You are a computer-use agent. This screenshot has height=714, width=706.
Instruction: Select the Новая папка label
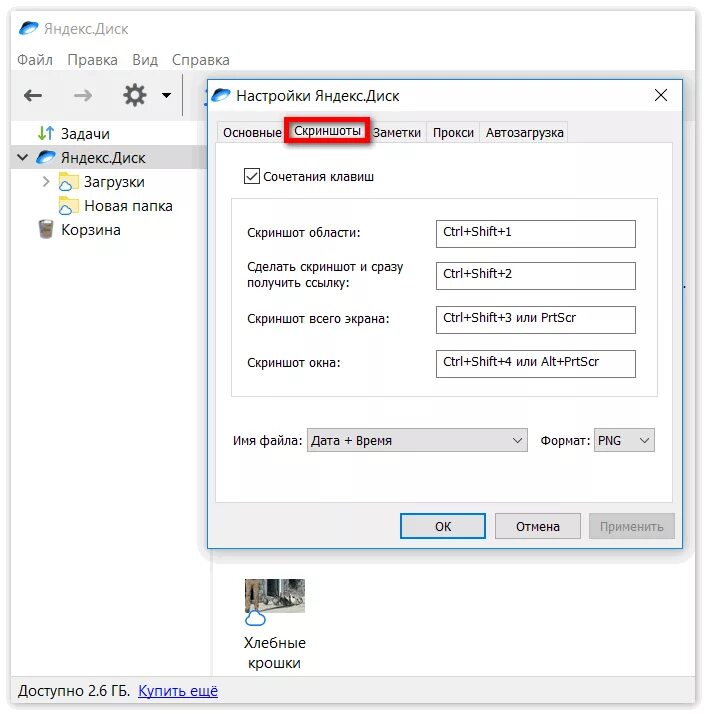[x=128, y=206]
